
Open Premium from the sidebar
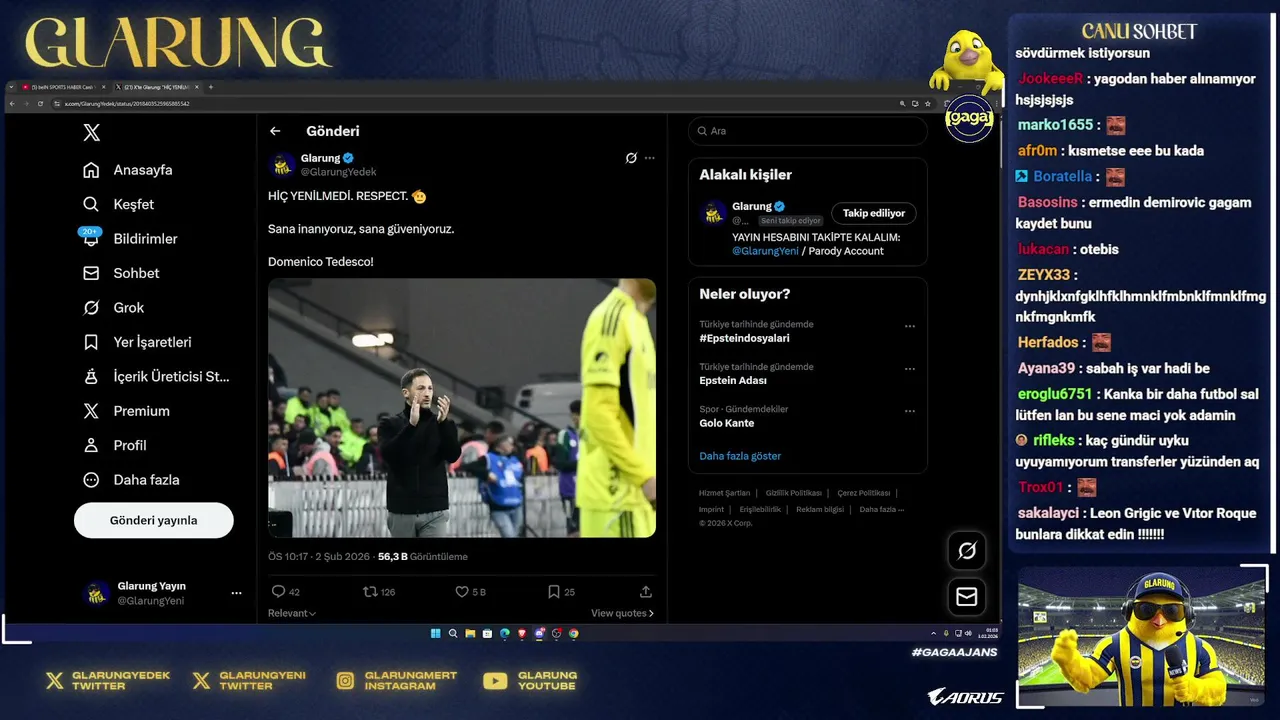coord(127,411)
